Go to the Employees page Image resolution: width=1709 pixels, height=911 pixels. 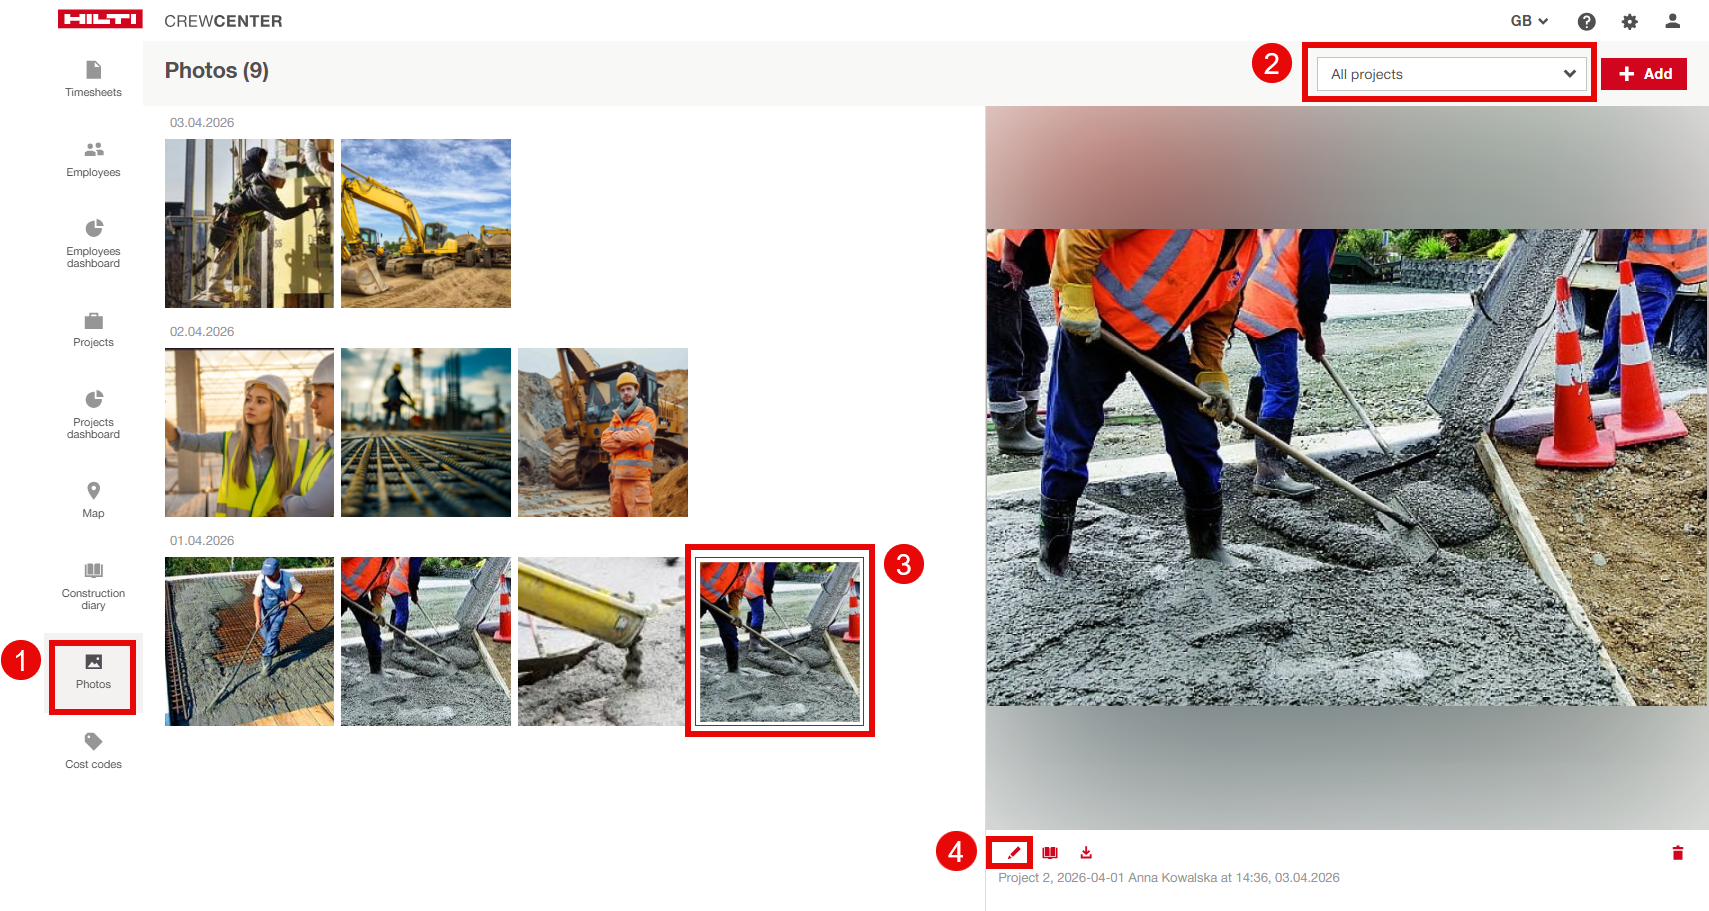(93, 160)
